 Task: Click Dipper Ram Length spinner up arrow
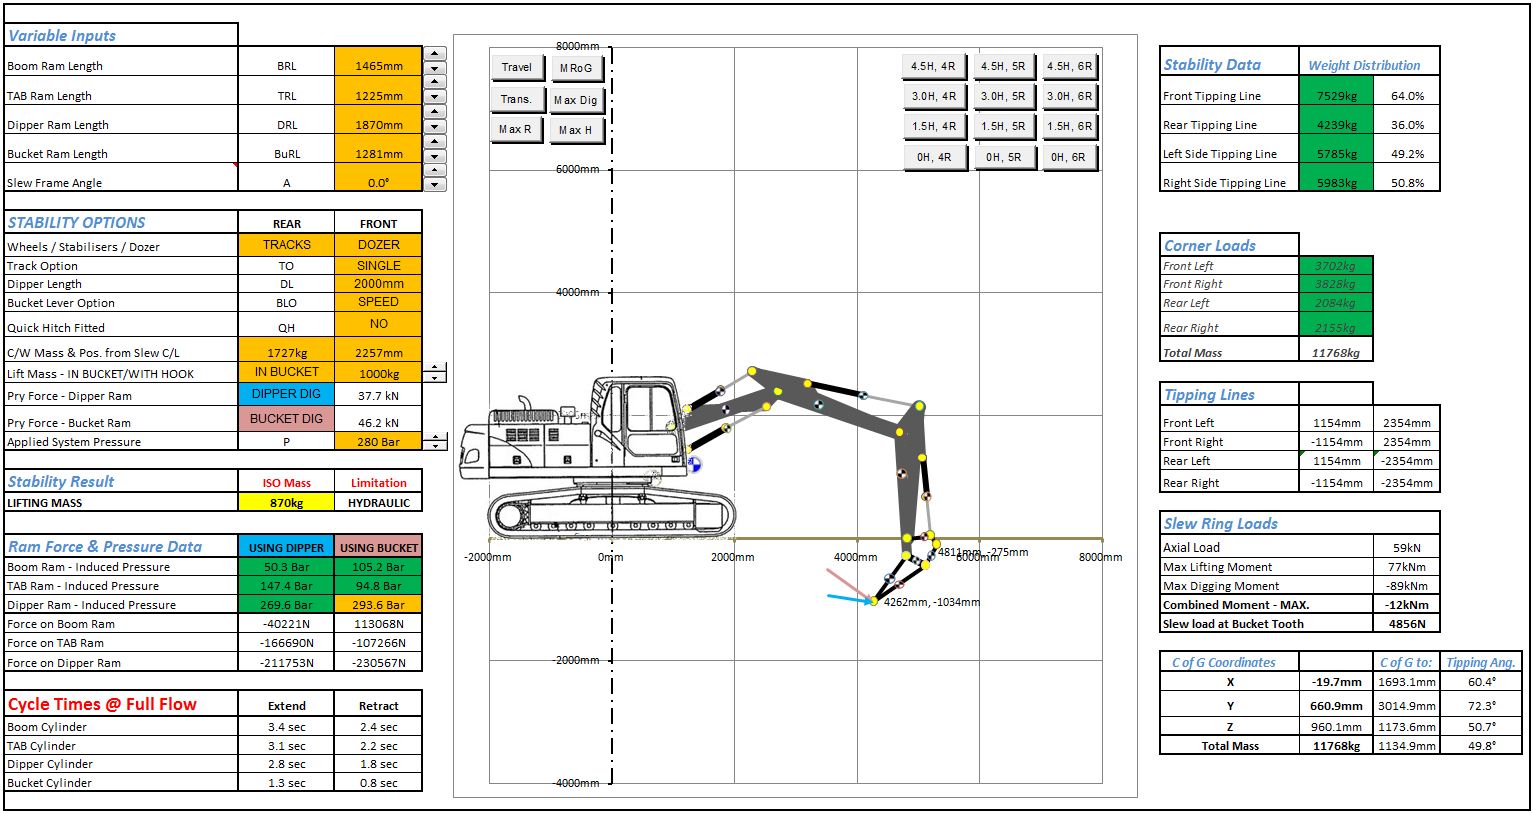pos(434,112)
